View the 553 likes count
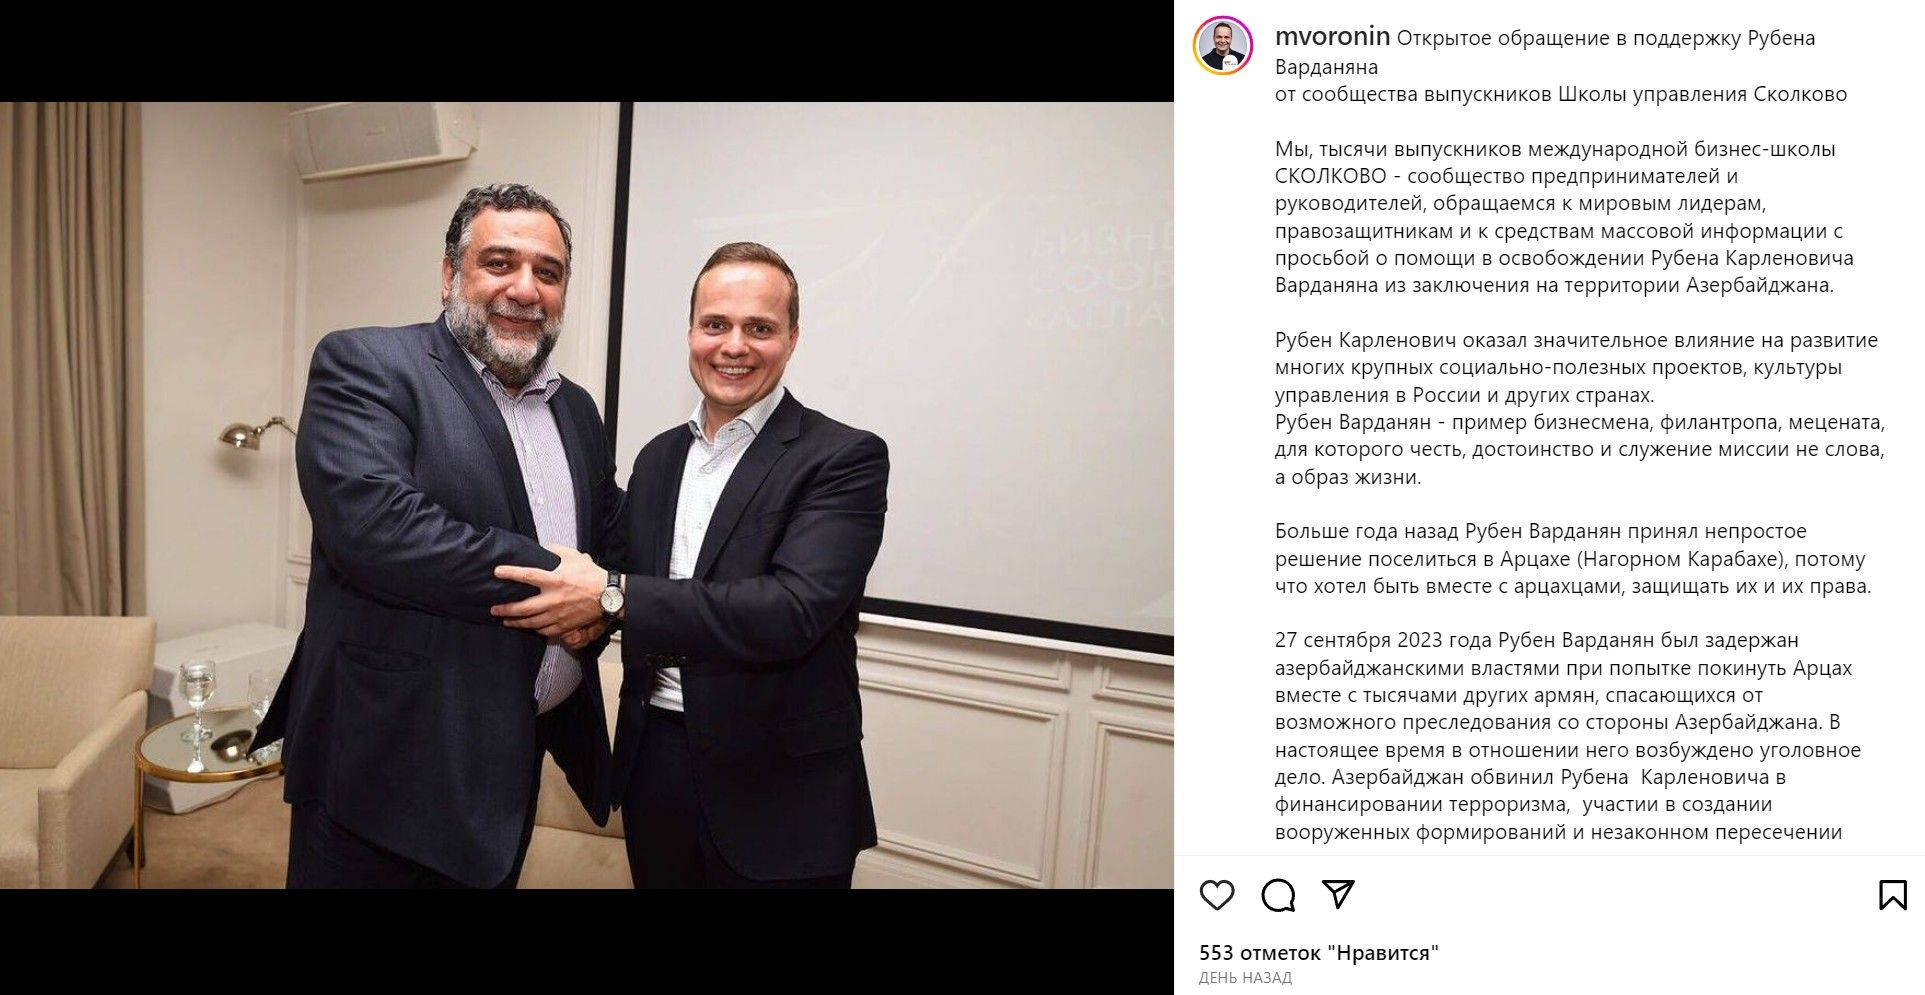 point(1319,953)
